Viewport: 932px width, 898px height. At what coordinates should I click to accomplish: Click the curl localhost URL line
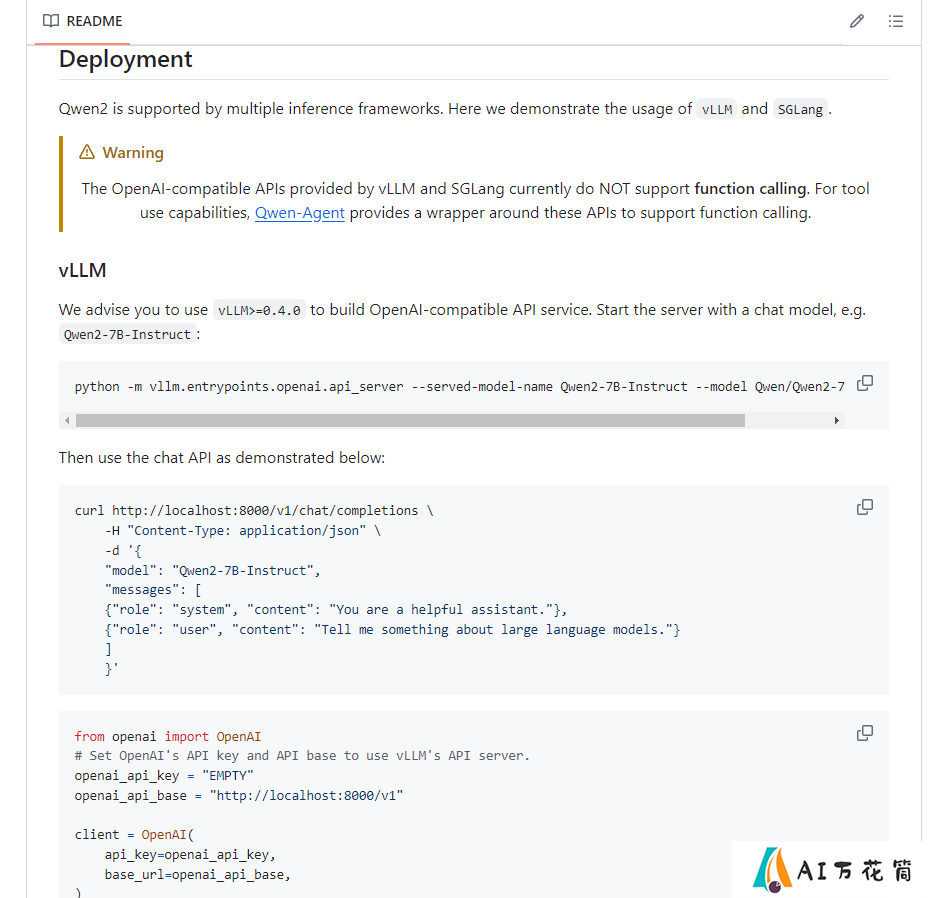click(254, 511)
